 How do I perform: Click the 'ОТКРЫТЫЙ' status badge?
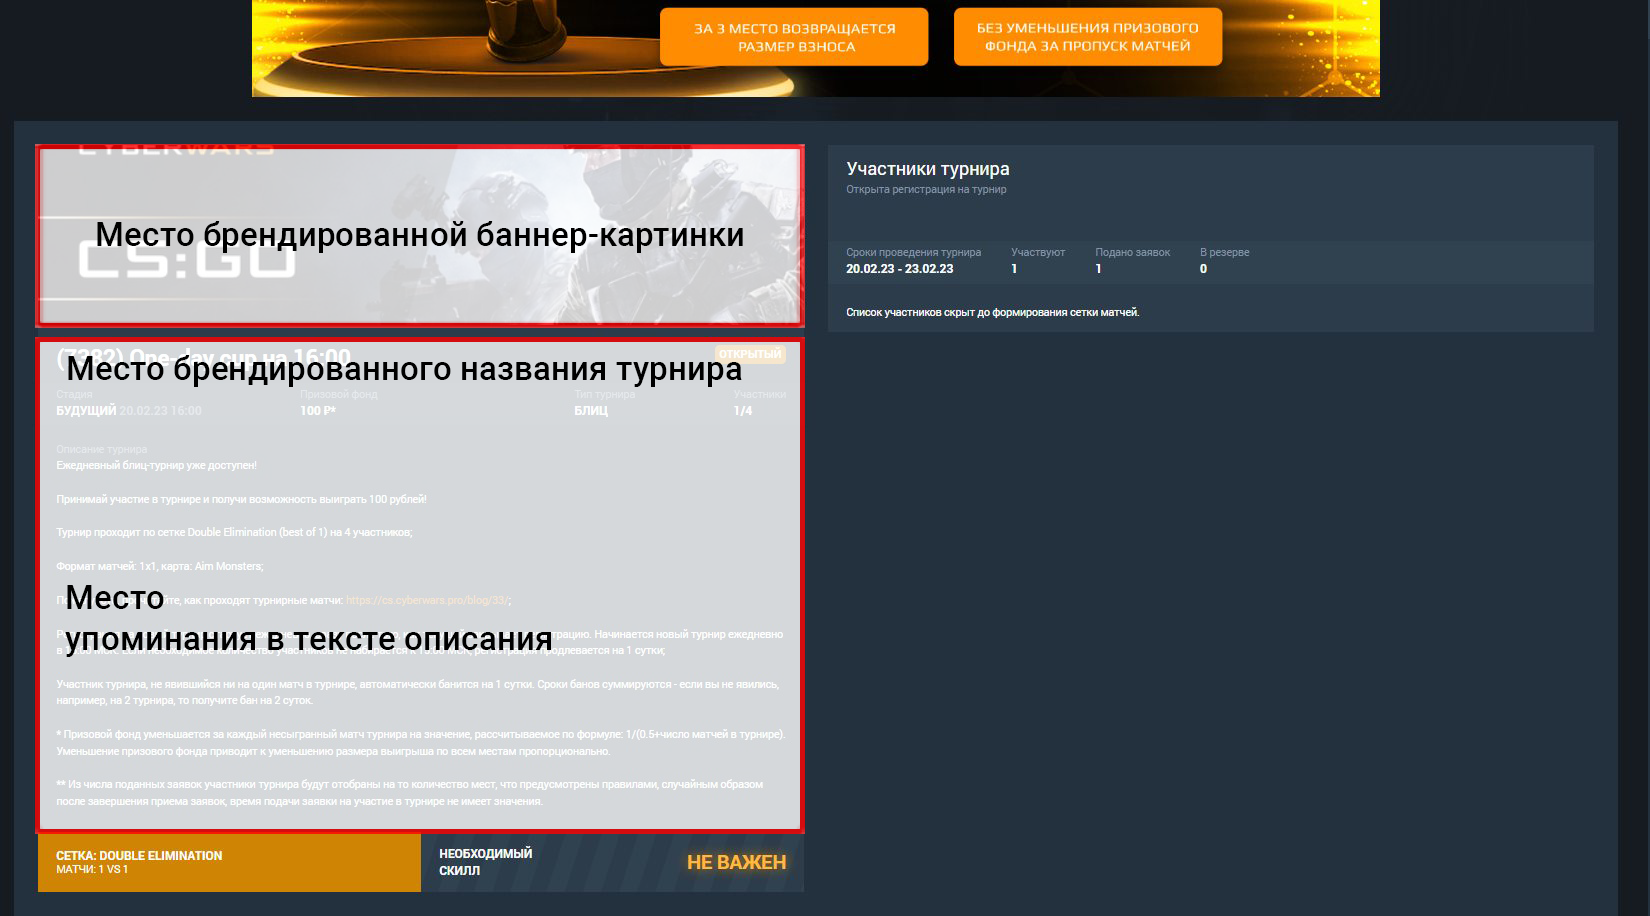(750, 354)
